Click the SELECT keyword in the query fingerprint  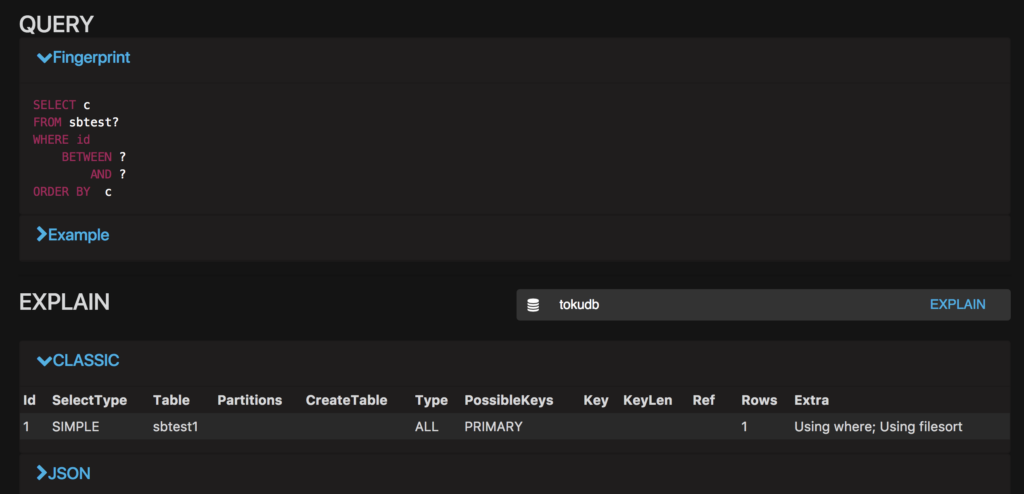click(x=55, y=104)
